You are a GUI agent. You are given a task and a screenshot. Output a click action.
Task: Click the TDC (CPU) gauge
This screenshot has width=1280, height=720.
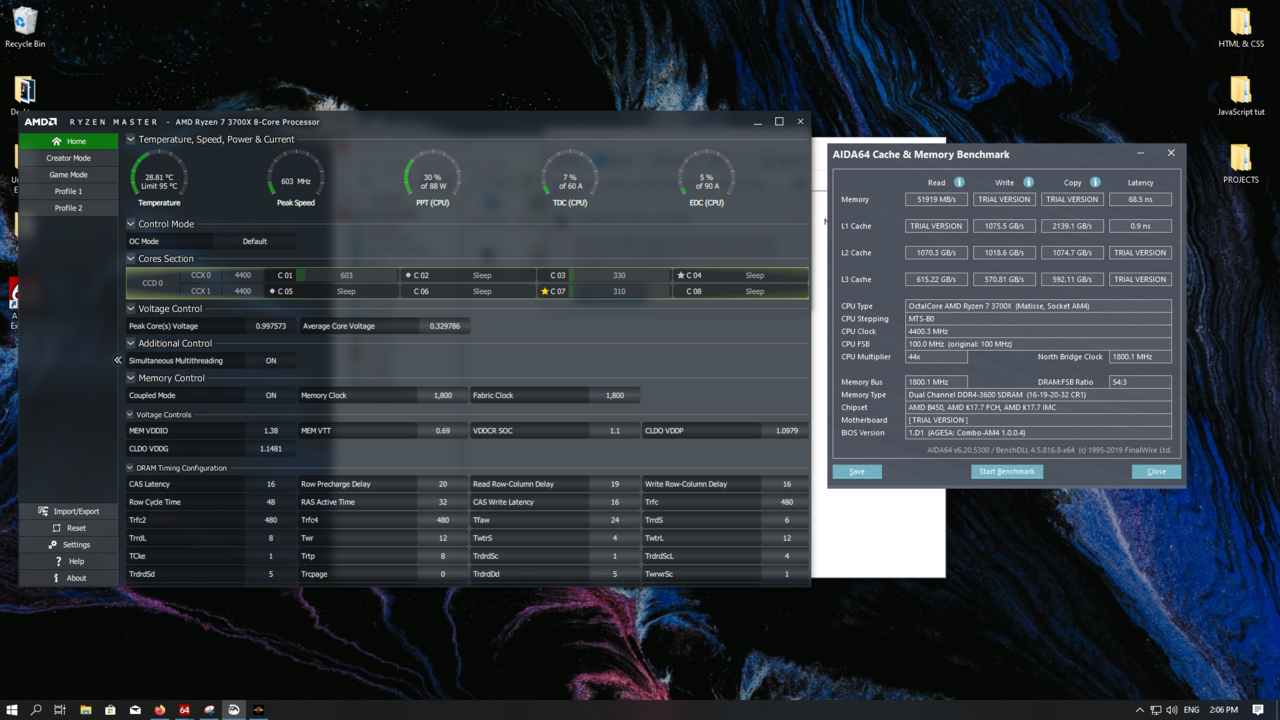click(x=569, y=178)
